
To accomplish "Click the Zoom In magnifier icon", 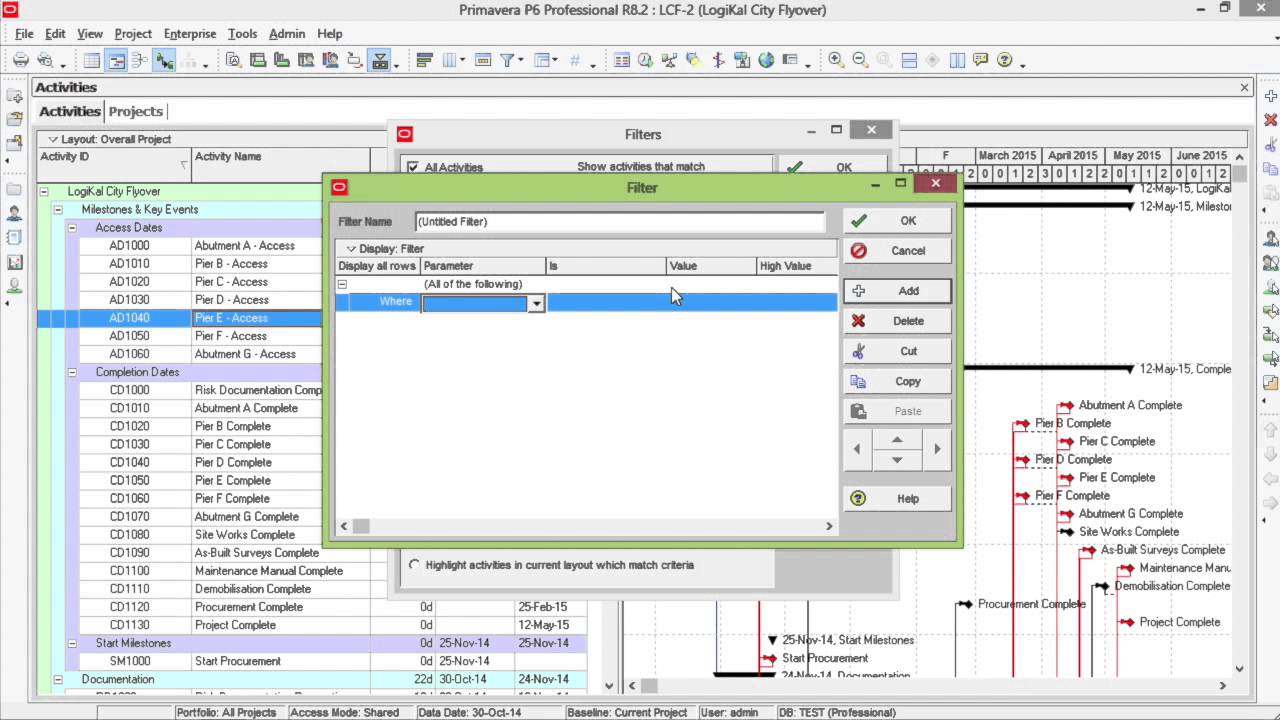I will point(836,60).
